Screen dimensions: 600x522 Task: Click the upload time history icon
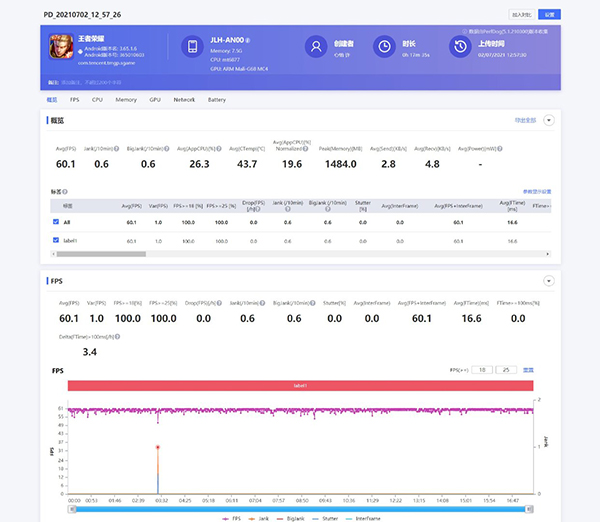click(459, 47)
